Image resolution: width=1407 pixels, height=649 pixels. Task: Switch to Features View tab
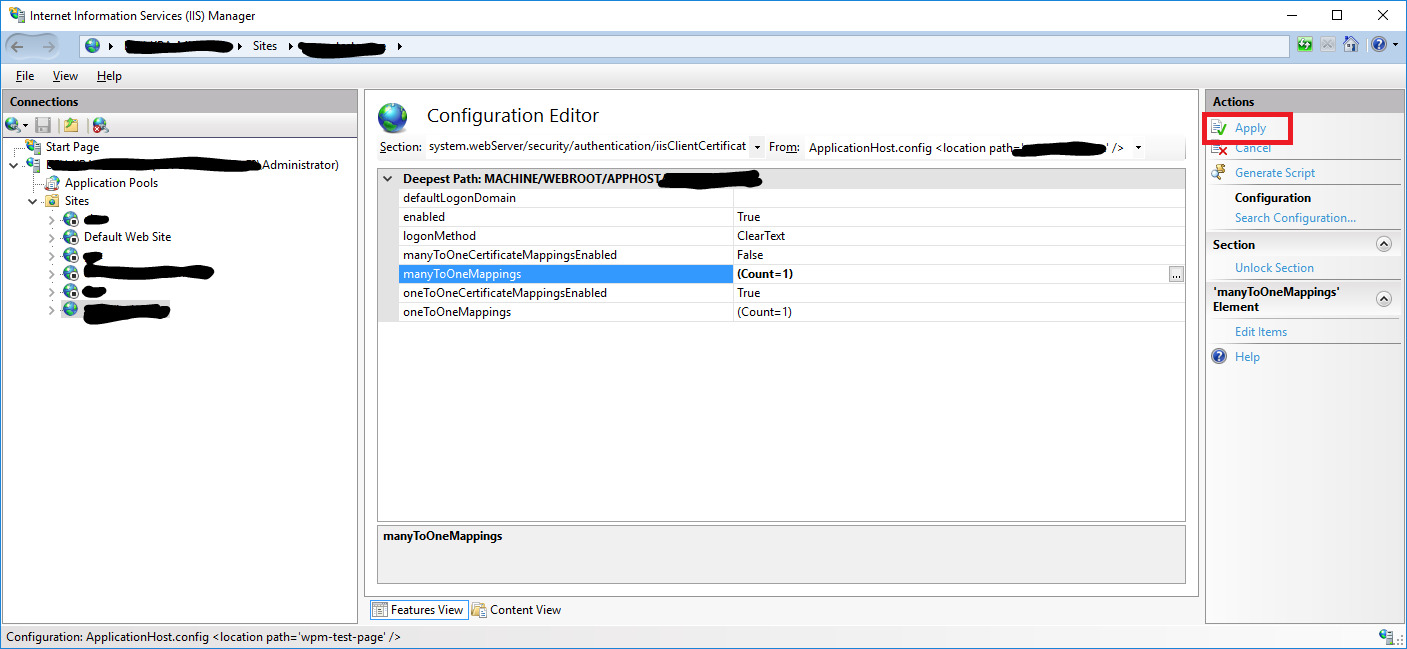click(x=419, y=610)
